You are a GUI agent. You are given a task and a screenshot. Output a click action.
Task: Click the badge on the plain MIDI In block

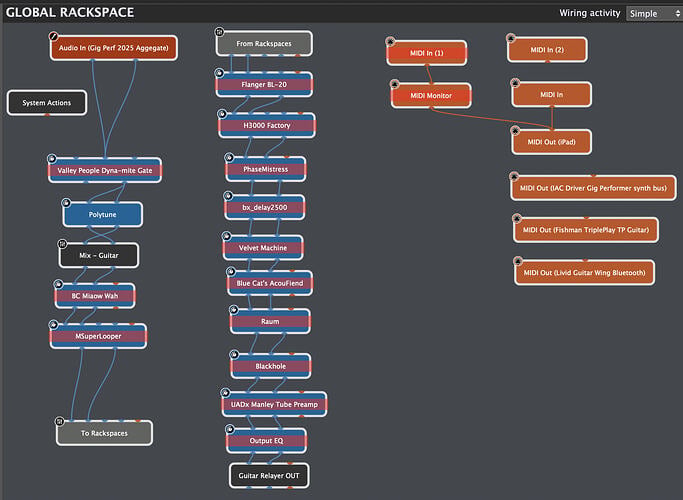coord(515,83)
